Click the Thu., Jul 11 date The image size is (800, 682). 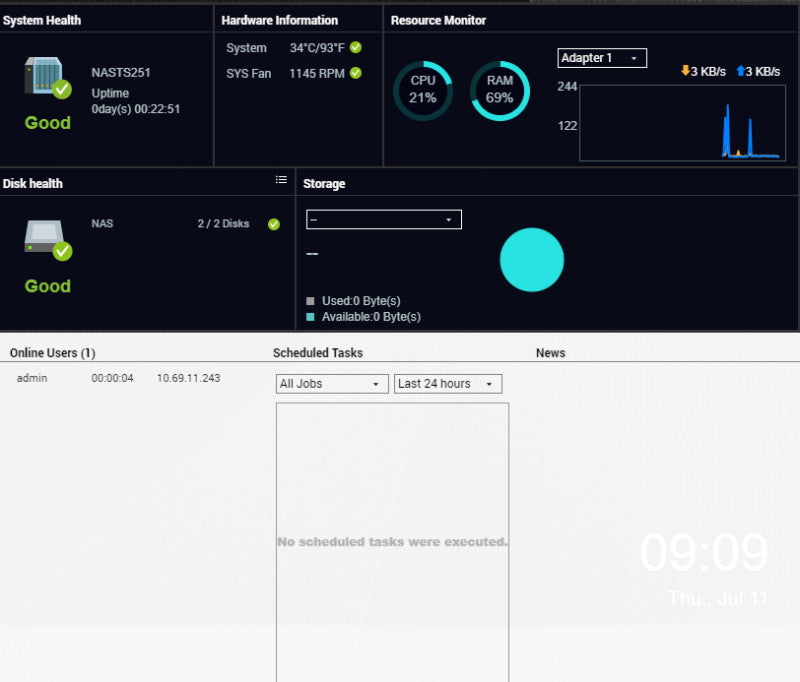[718, 598]
